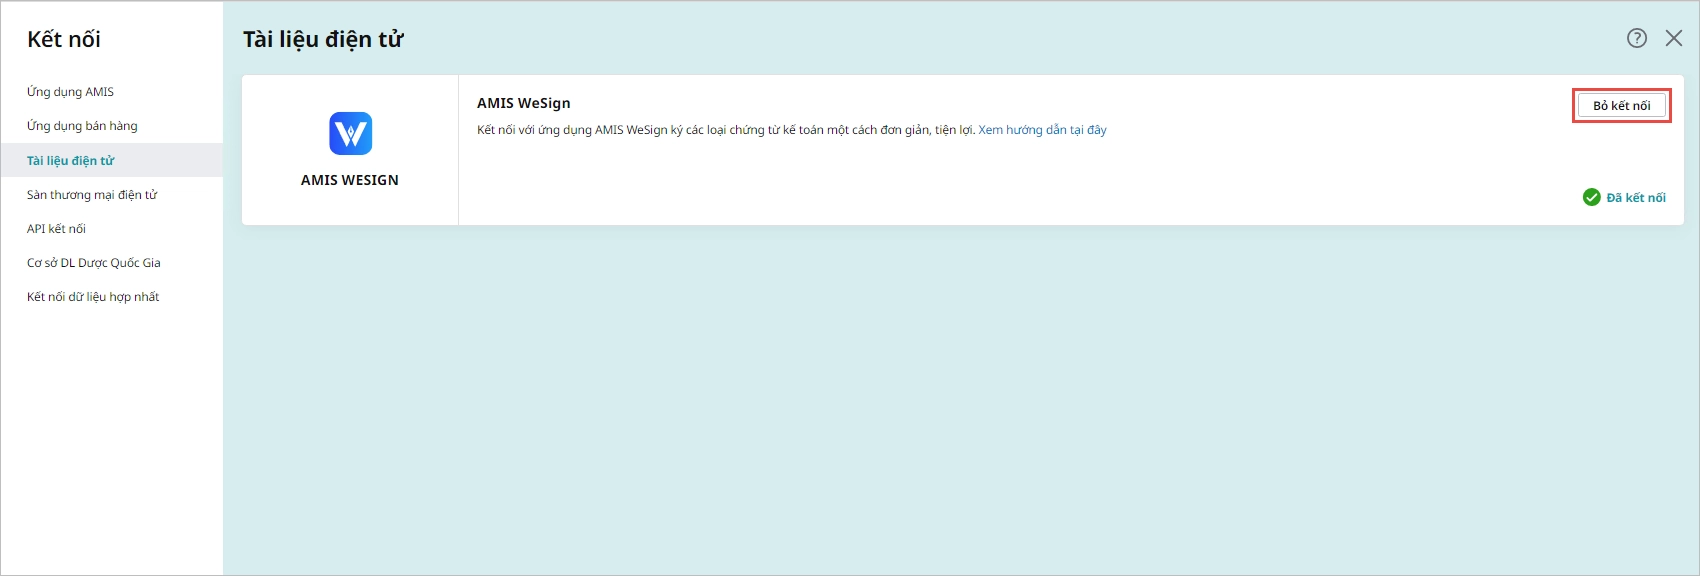Select Cơ sở DL Dược Quốc Gia

(112, 262)
